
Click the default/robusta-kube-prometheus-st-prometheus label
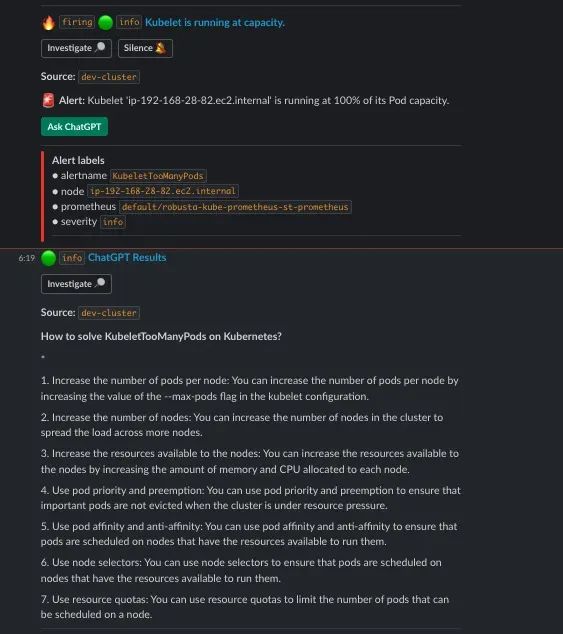point(235,207)
